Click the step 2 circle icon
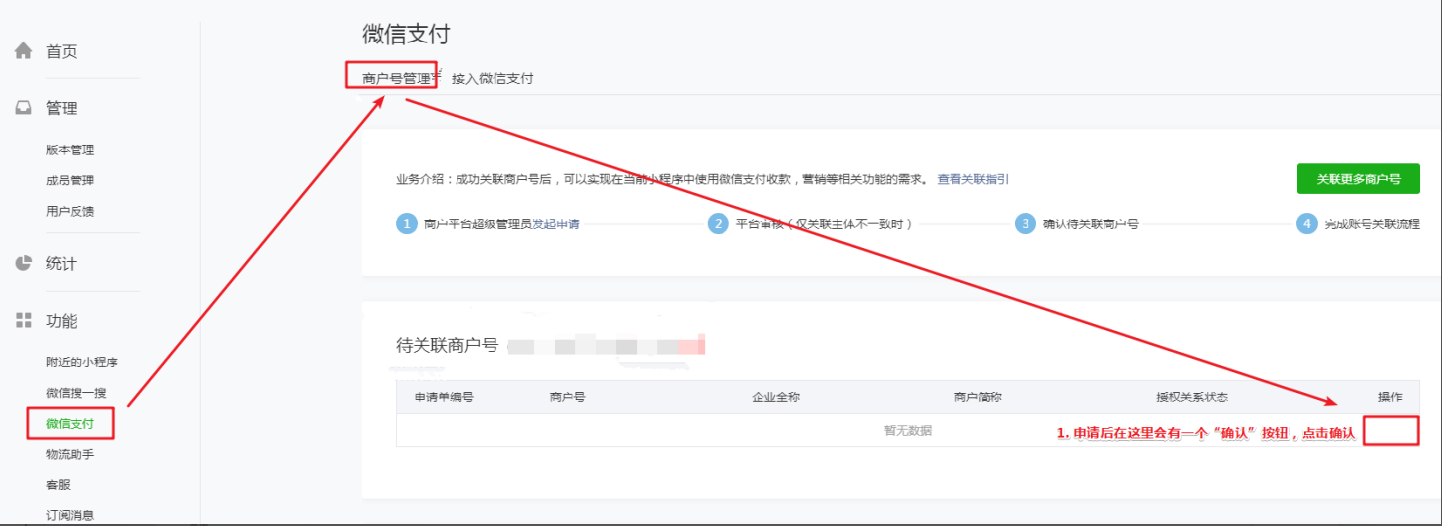 coord(718,224)
